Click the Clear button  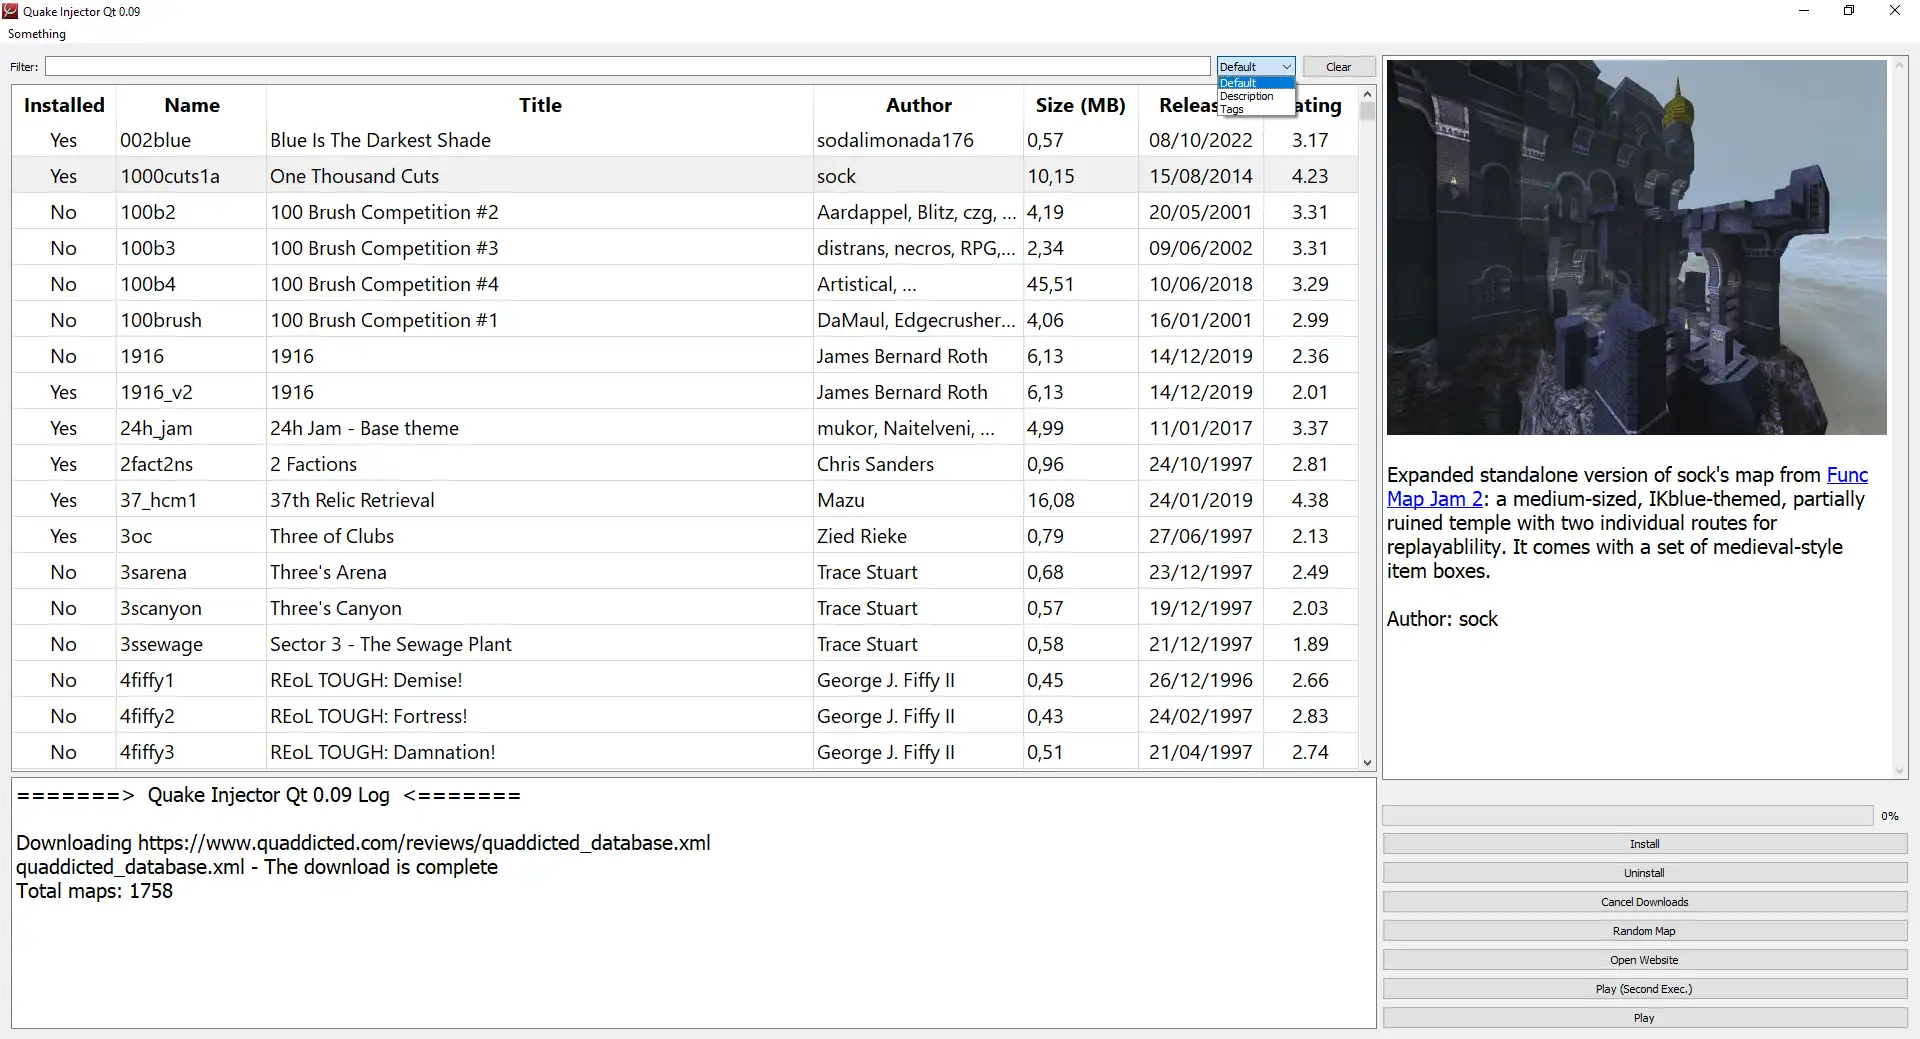click(1338, 67)
